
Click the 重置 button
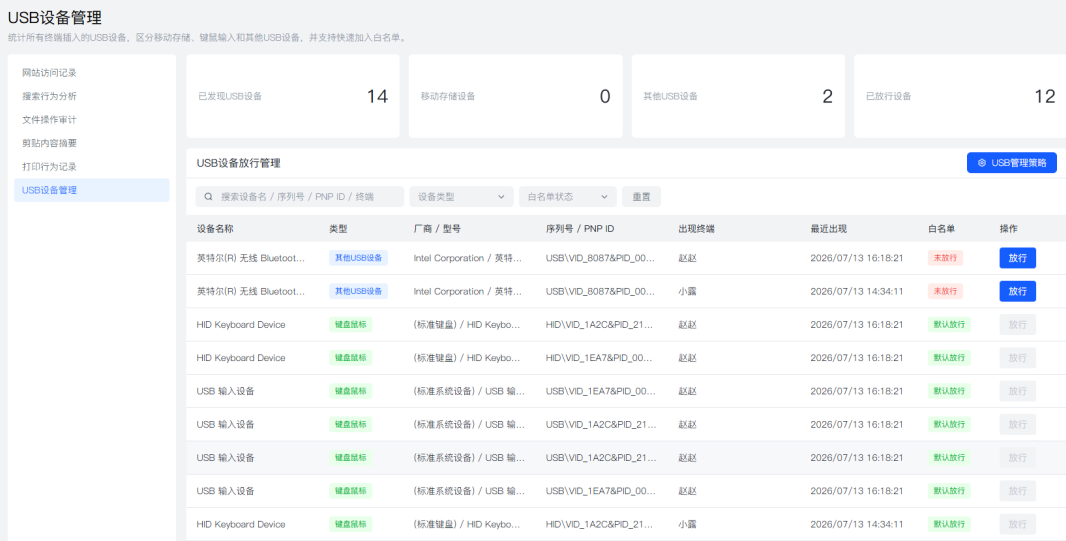641,196
